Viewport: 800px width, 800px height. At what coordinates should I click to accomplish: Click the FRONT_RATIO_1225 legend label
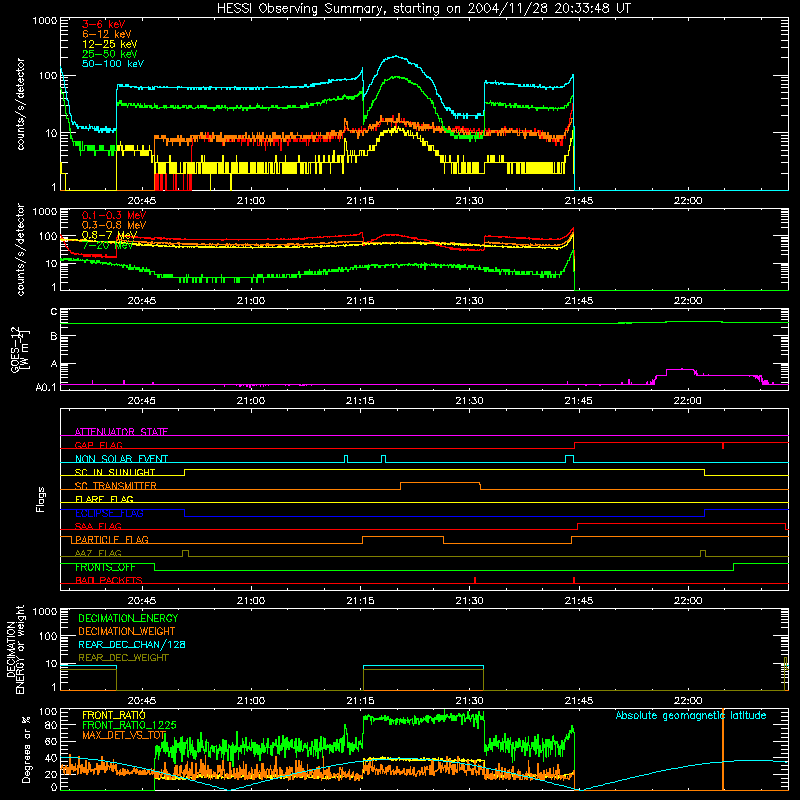129,725
